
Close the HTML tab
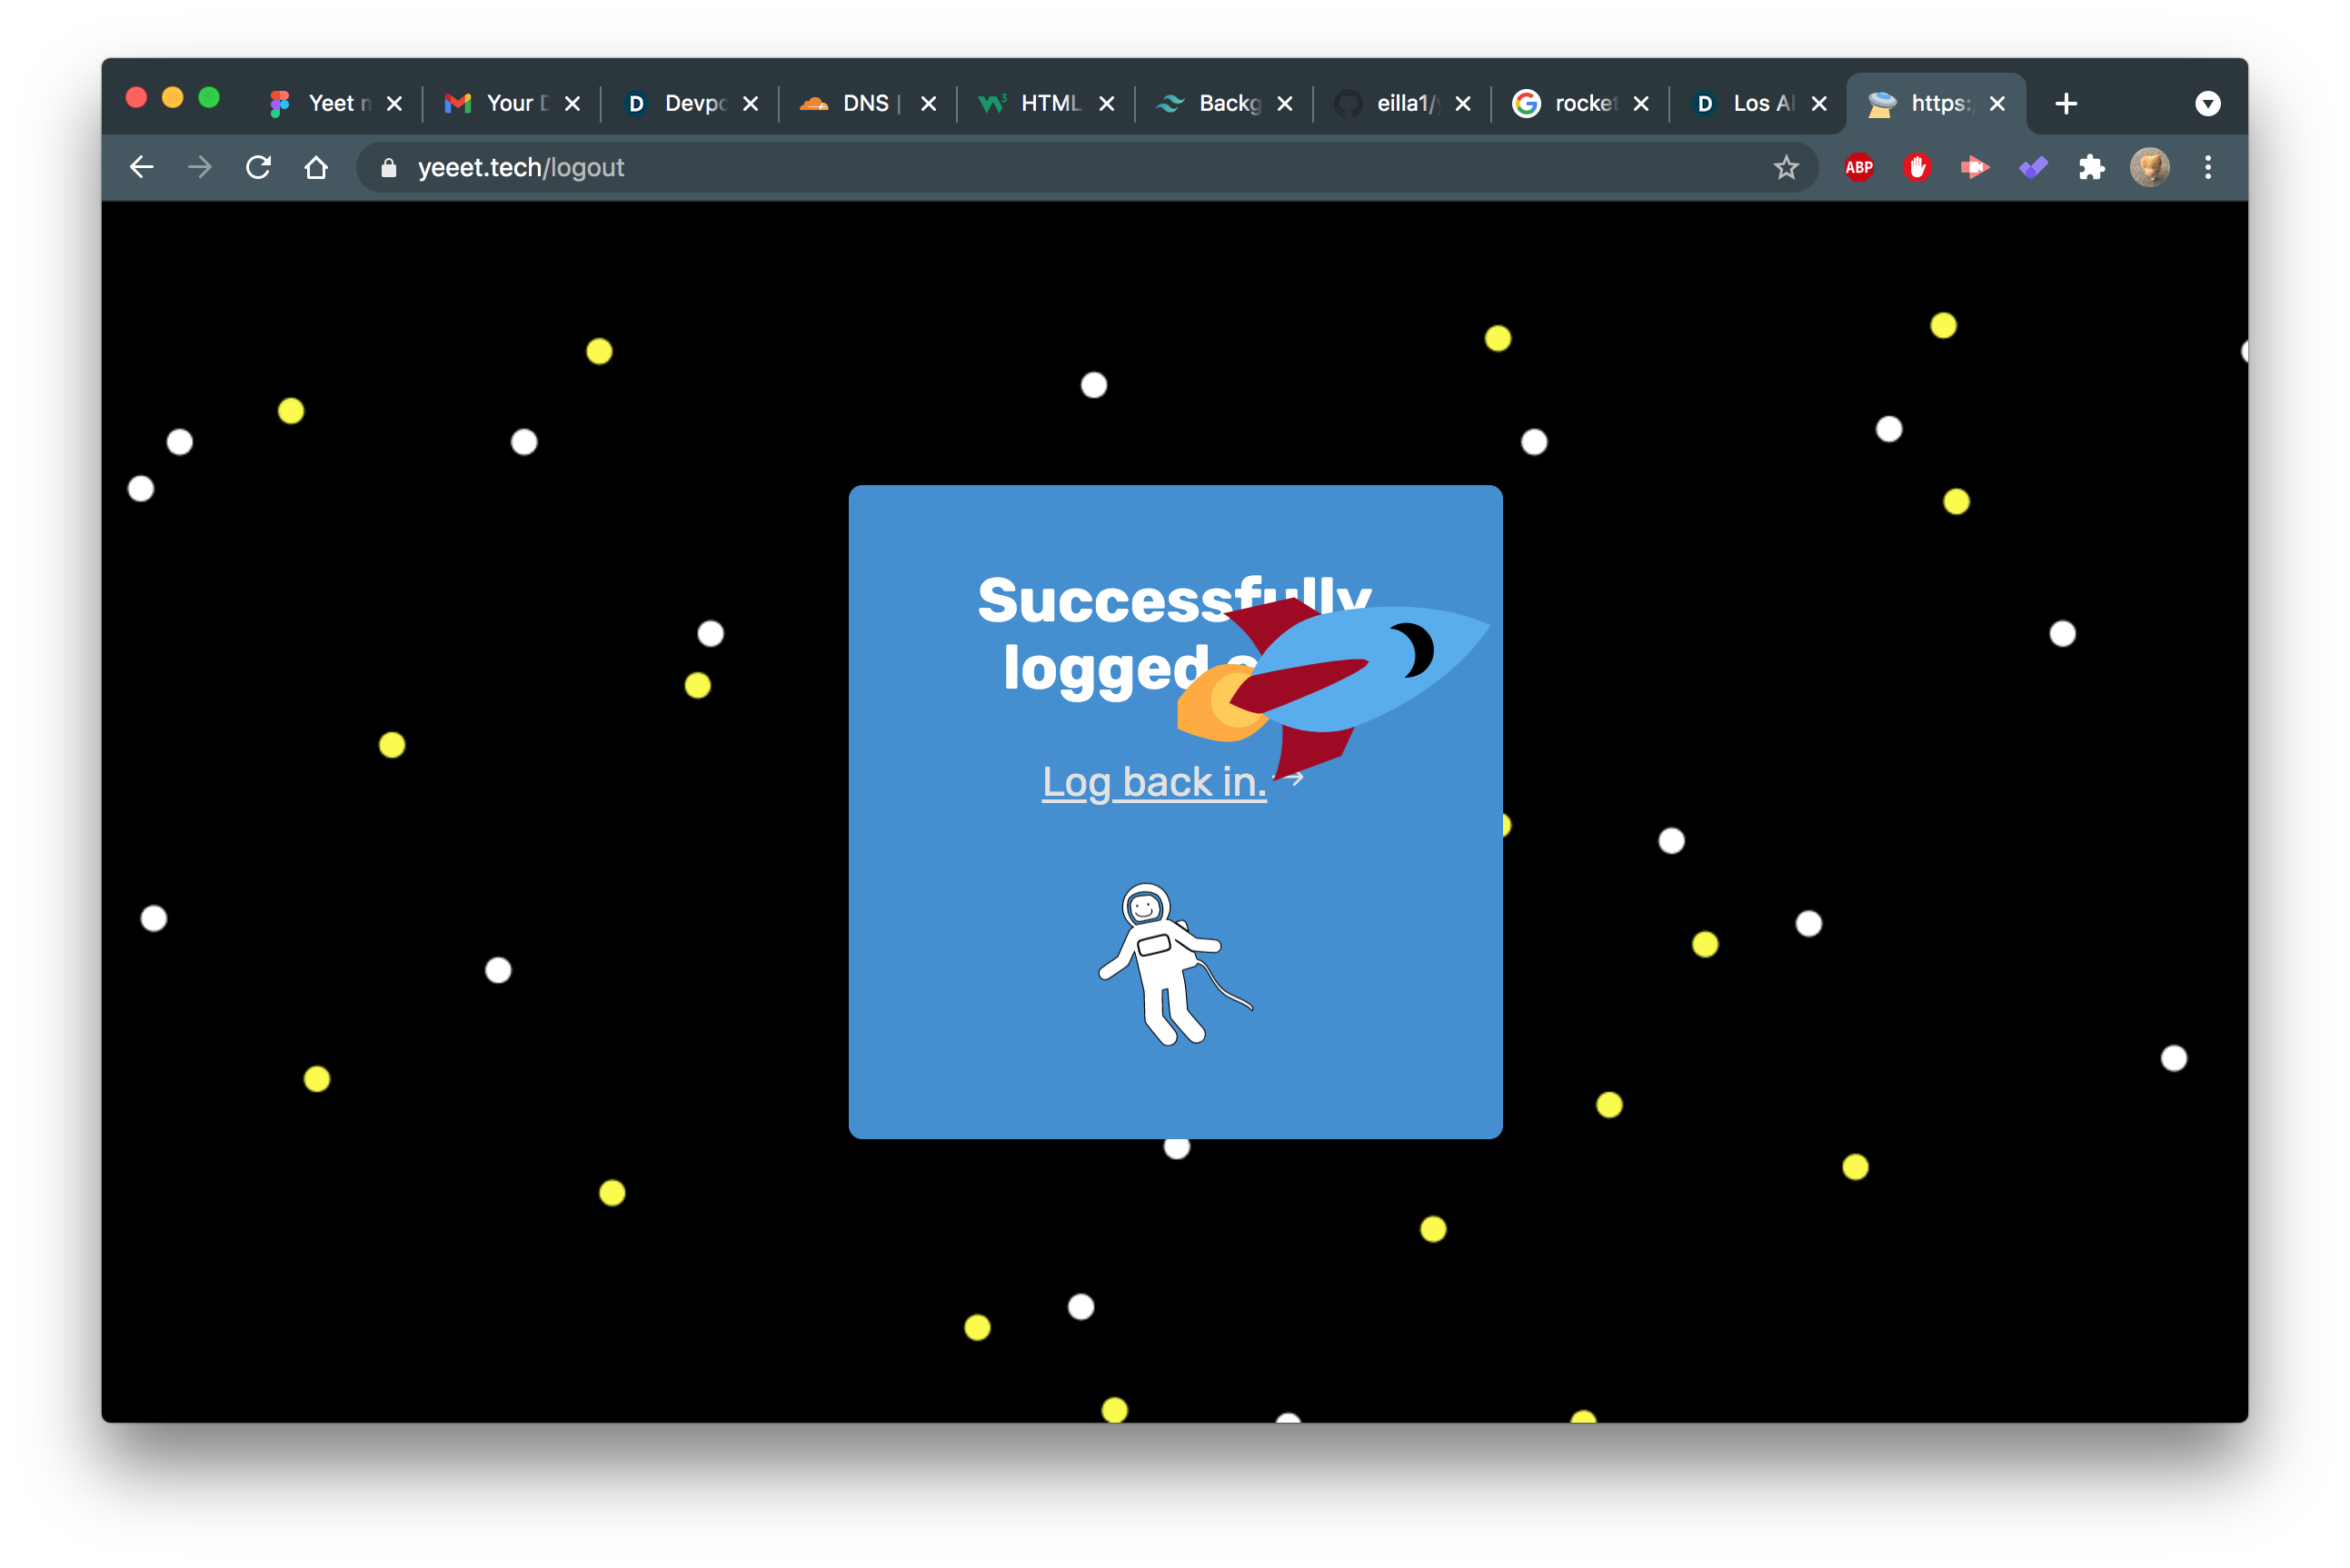[1107, 103]
